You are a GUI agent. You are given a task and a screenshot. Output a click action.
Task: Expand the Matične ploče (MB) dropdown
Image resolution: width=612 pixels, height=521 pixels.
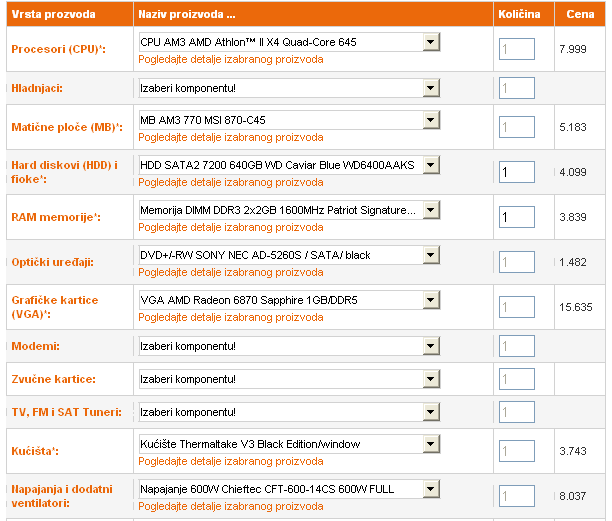289,120
